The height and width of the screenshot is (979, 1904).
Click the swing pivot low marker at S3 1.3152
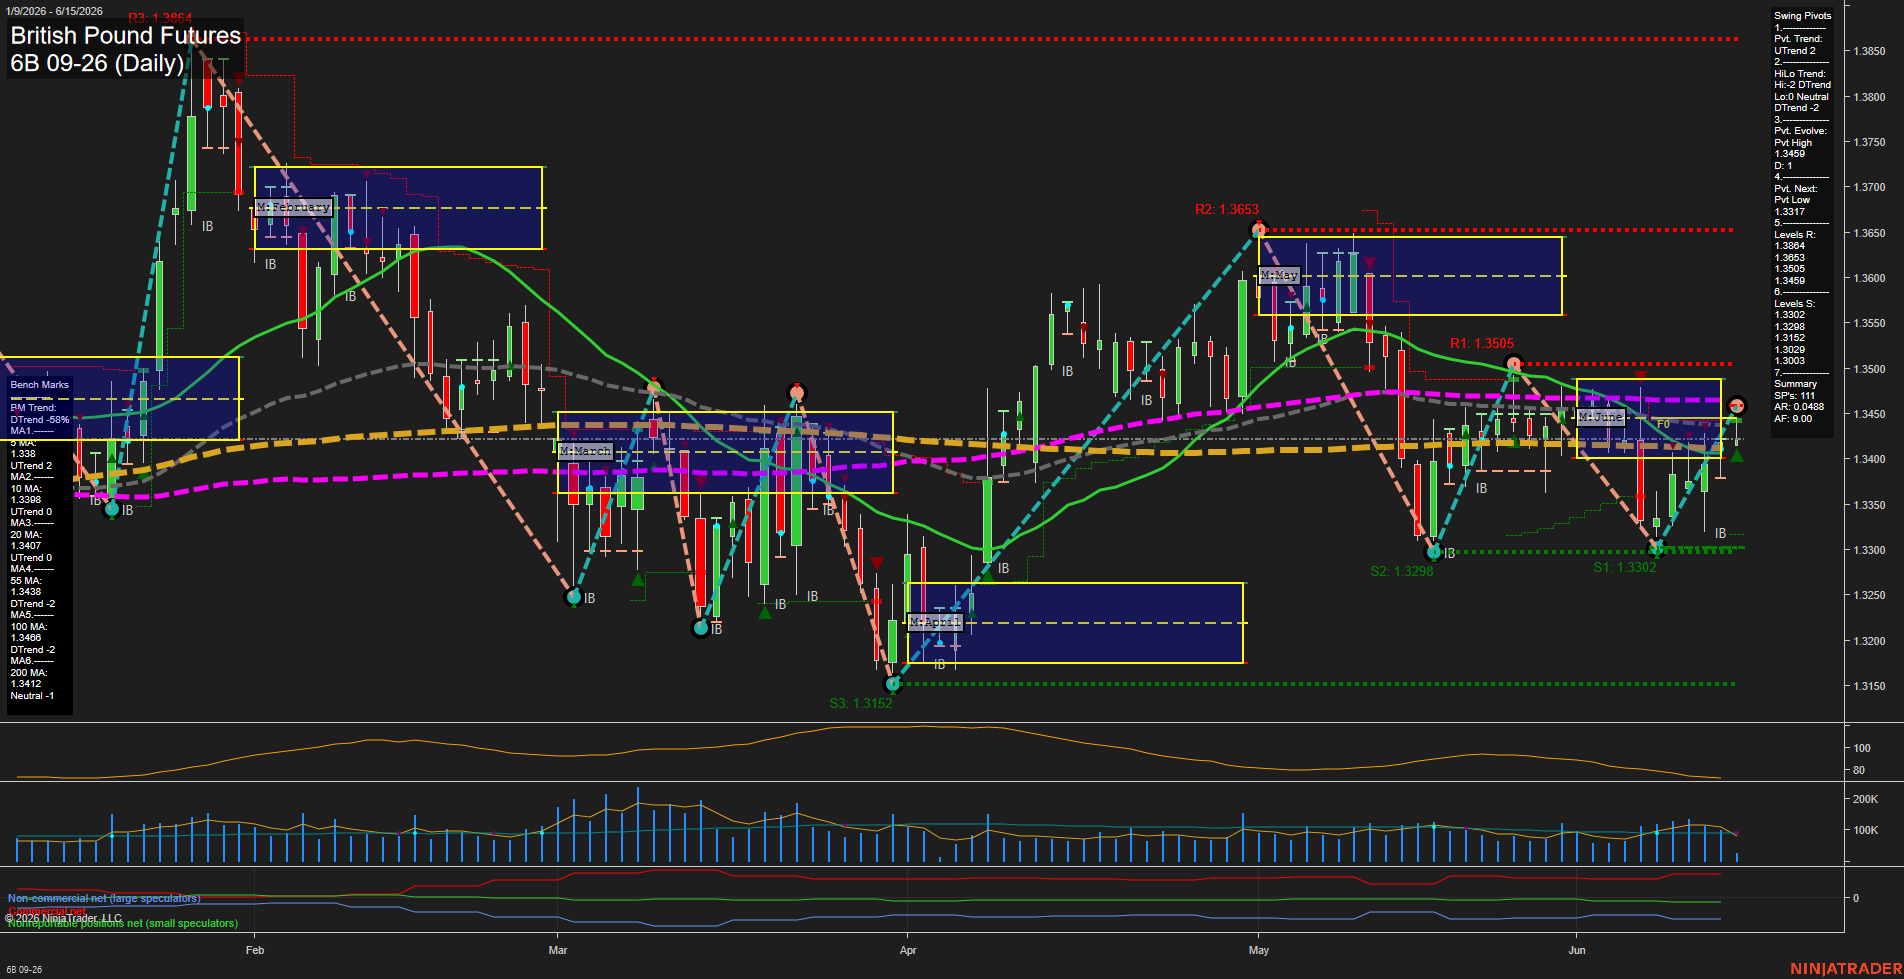pyautogui.click(x=894, y=684)
